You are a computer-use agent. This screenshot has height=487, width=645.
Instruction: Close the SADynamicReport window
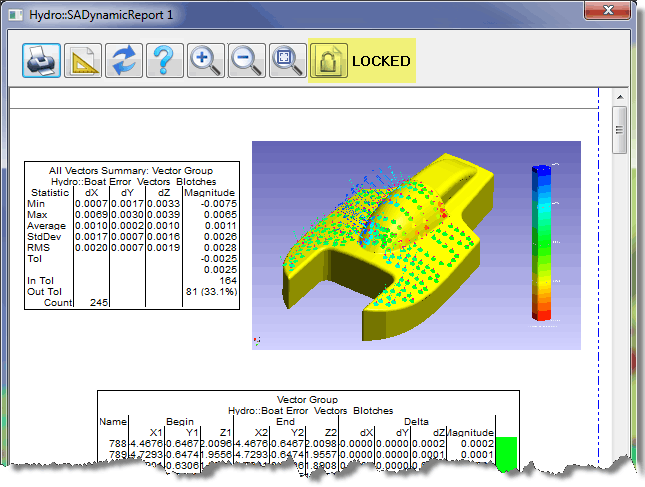click(x=608, y=10)
